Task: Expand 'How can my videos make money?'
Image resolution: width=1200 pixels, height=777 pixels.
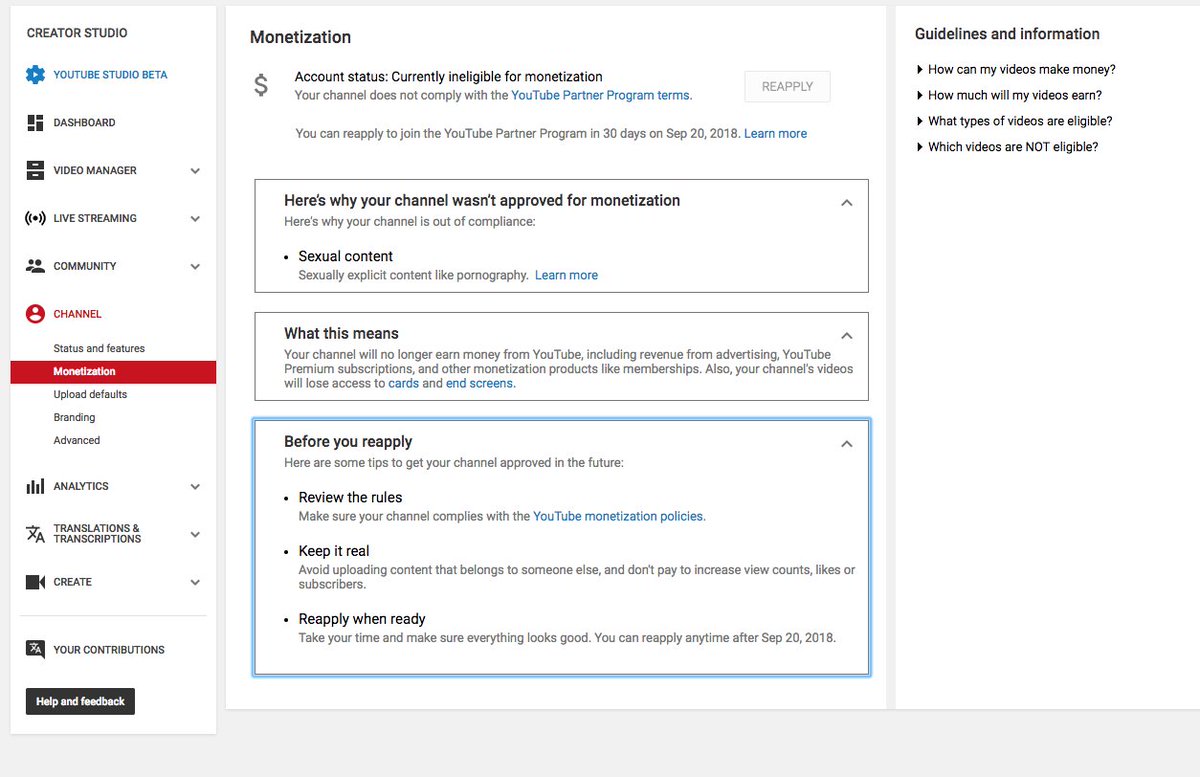Action: click(x=1015, y=70)
